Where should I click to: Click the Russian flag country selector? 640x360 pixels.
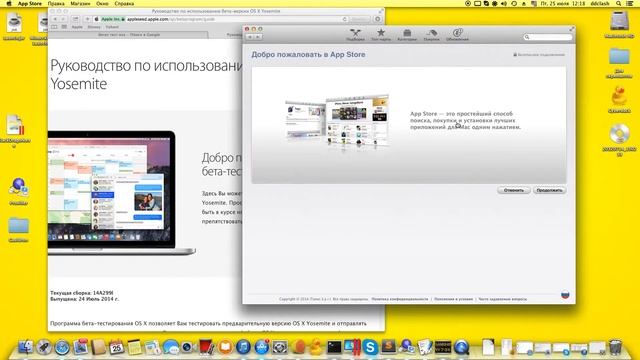[565, 295]
